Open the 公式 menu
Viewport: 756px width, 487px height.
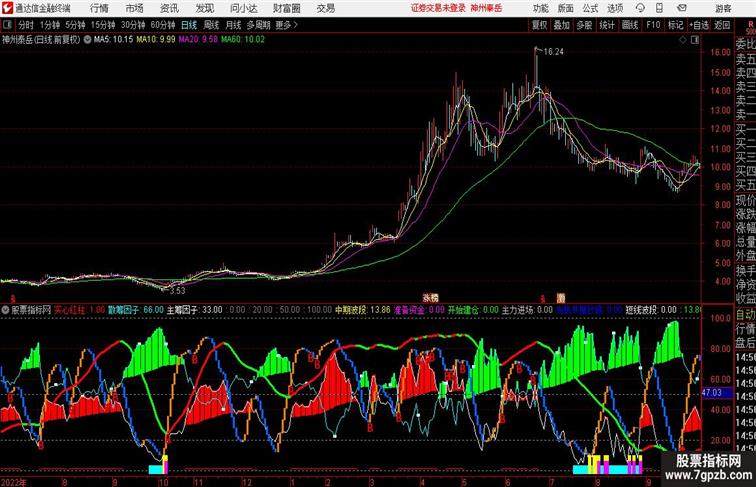tap(590, 8)
